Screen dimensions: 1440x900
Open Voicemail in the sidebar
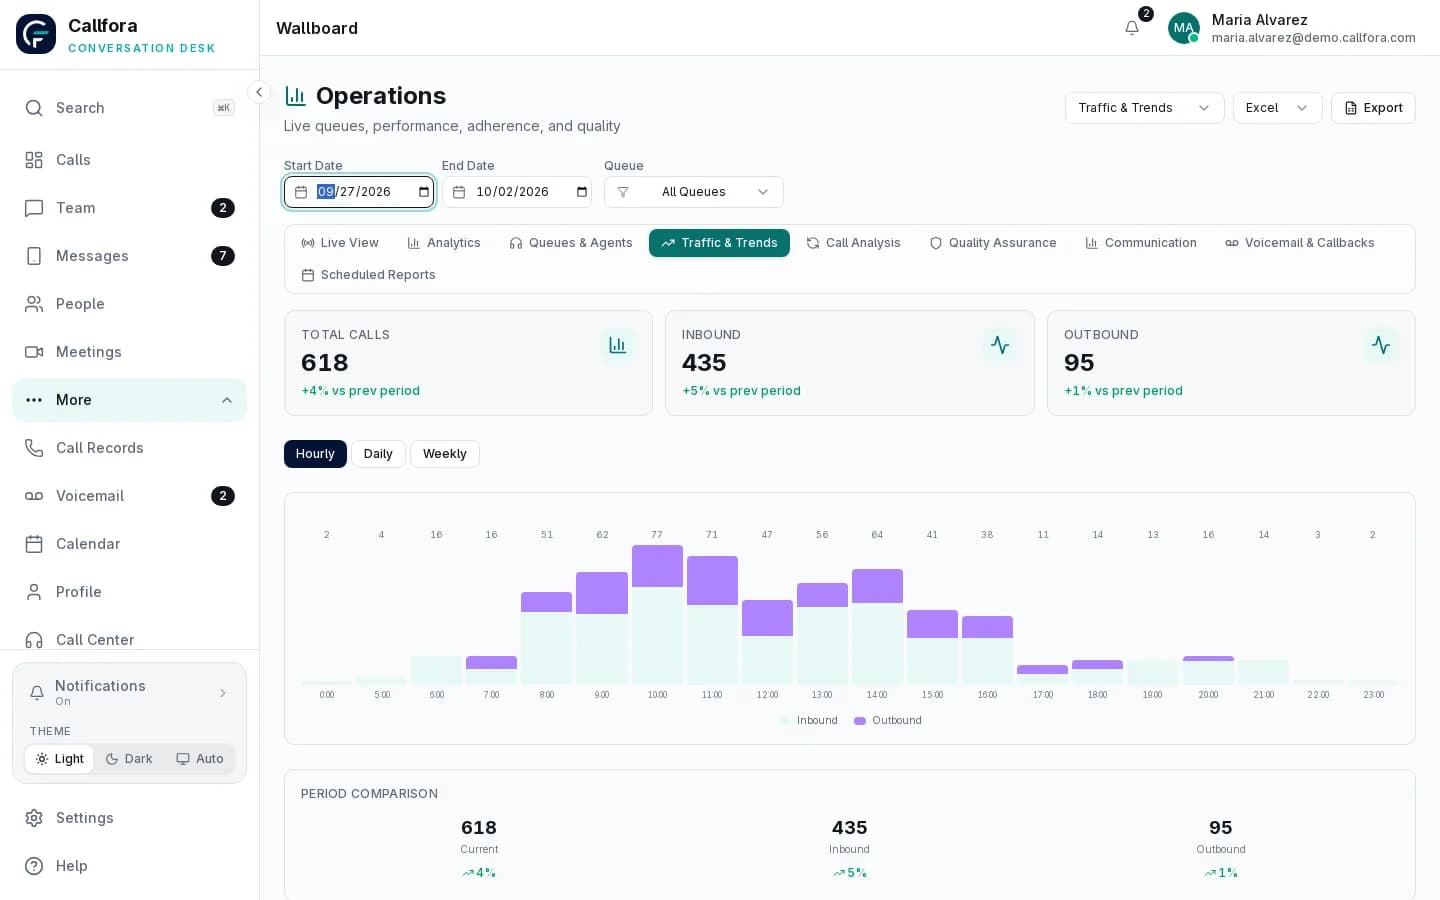tap(129, 496)
